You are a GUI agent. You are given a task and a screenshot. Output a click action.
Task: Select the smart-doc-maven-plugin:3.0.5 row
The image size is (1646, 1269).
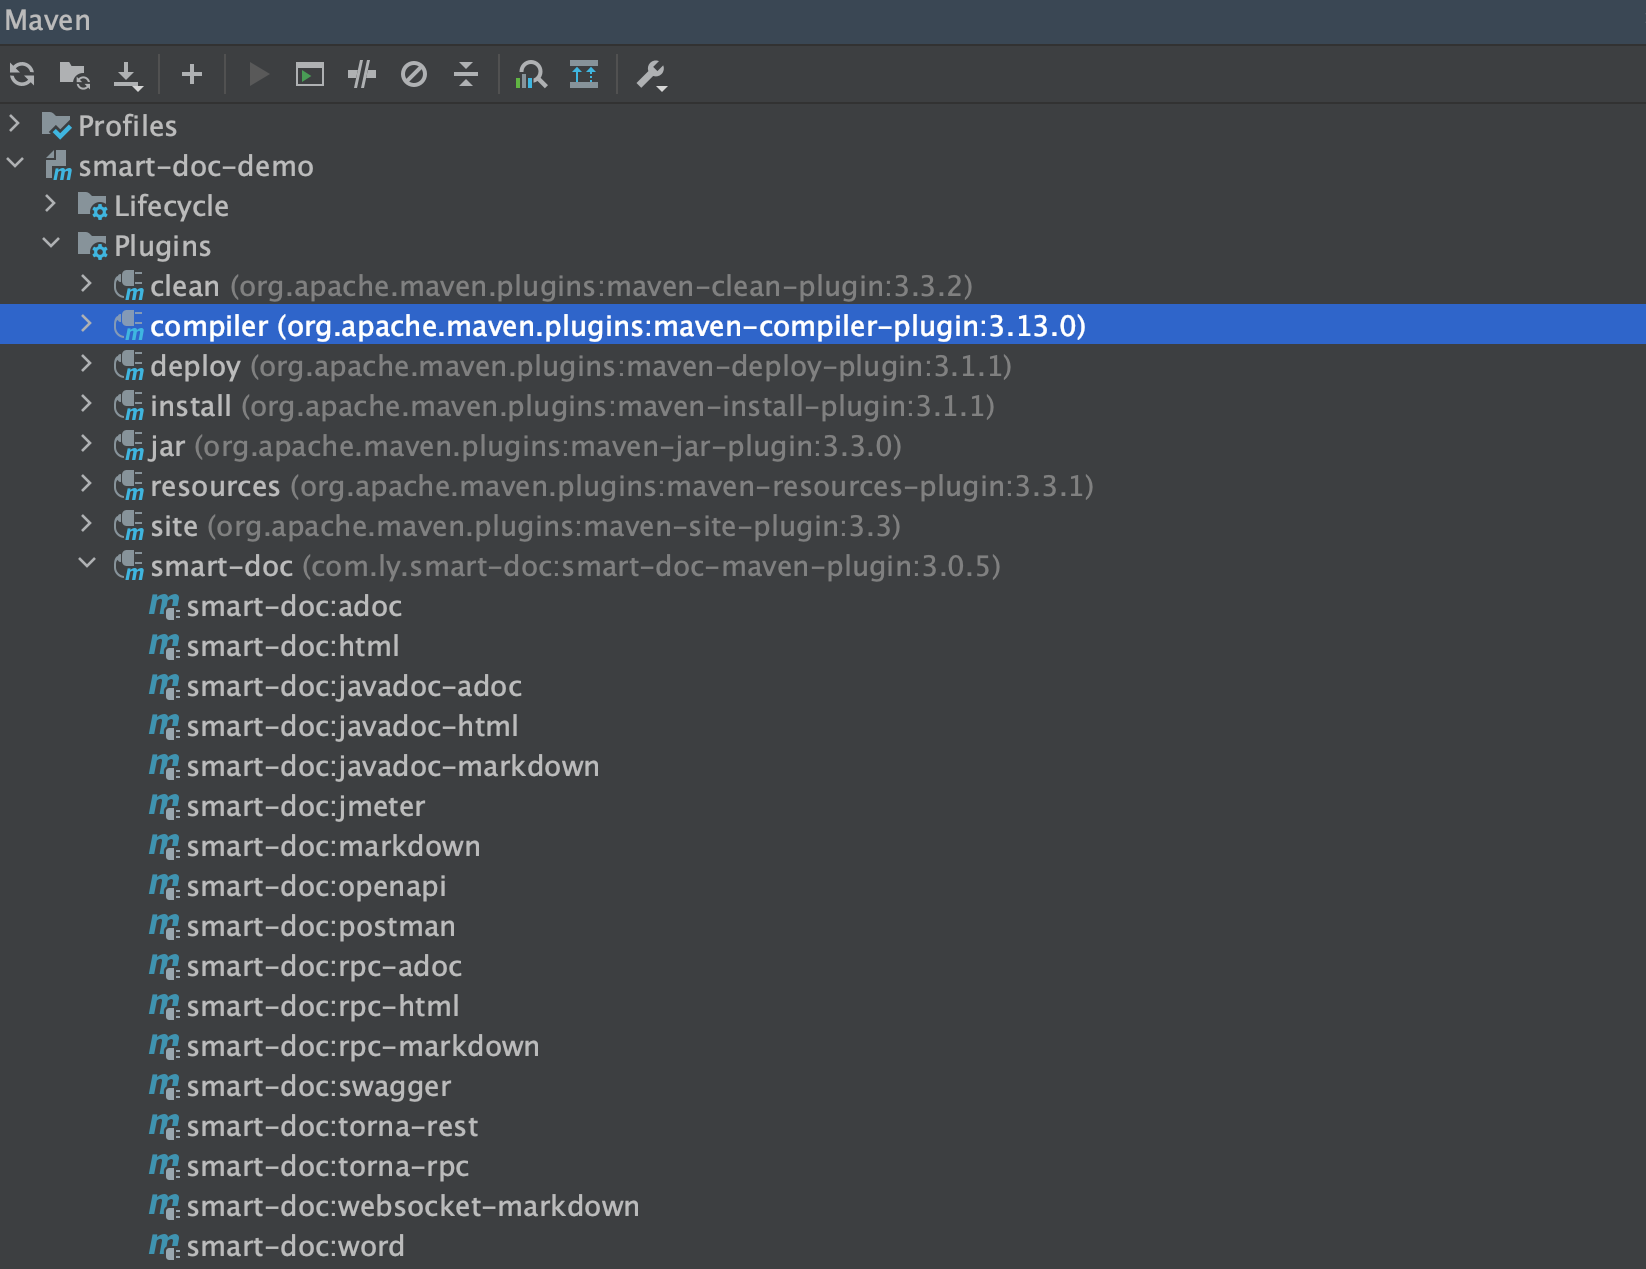pos(823,565)
